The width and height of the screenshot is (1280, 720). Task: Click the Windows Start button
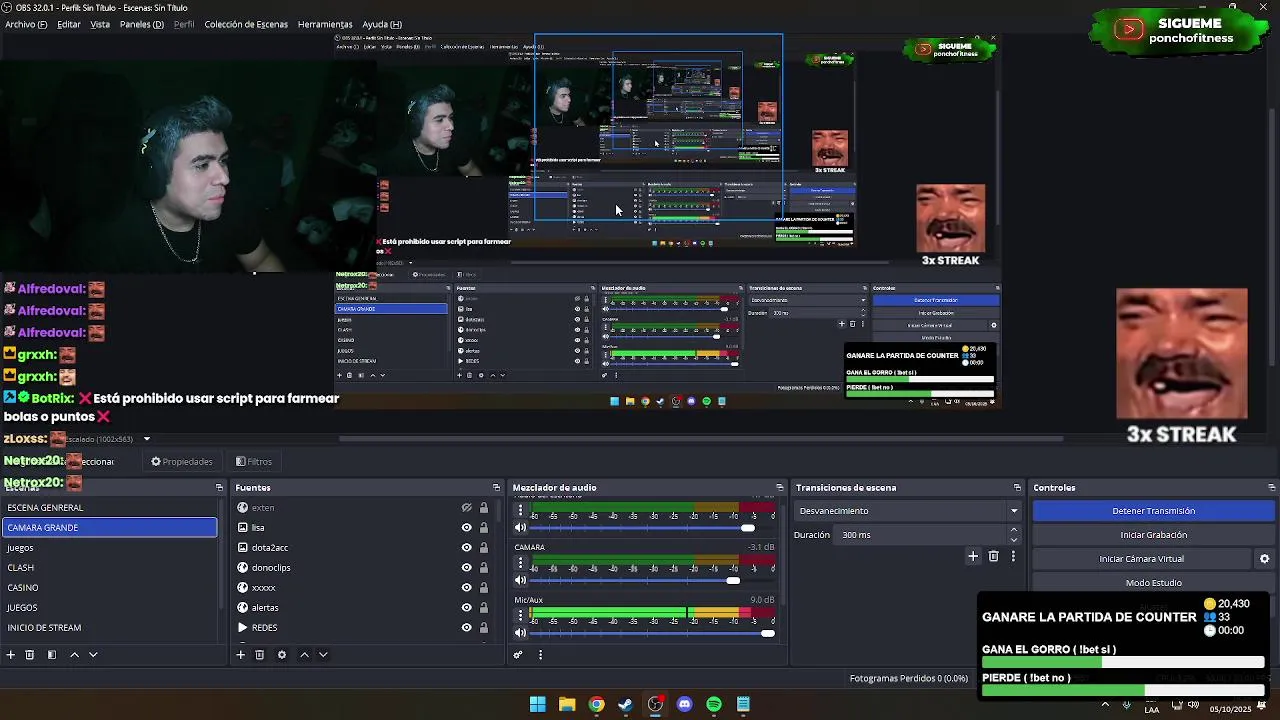click(x=537, y=704)
